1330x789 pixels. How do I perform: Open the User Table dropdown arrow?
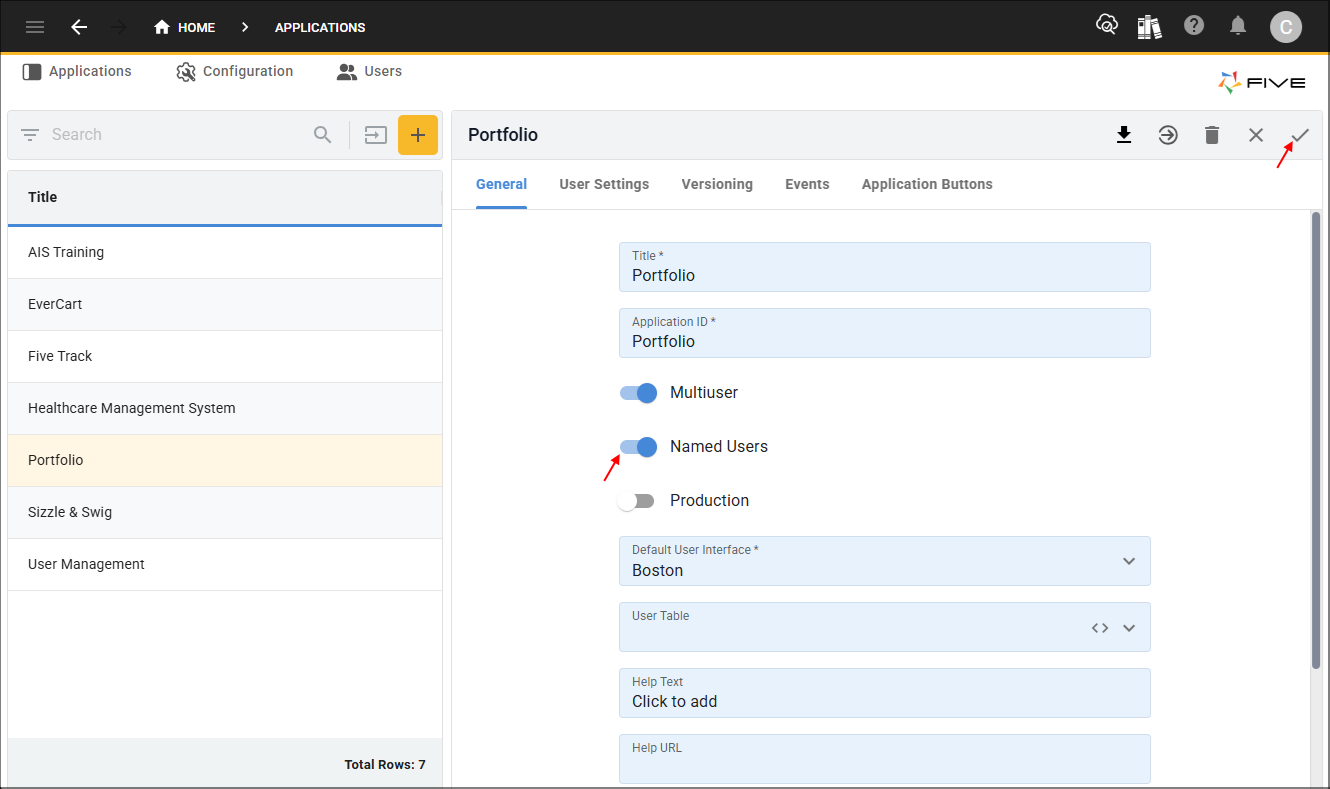(x=1129, y=628)
